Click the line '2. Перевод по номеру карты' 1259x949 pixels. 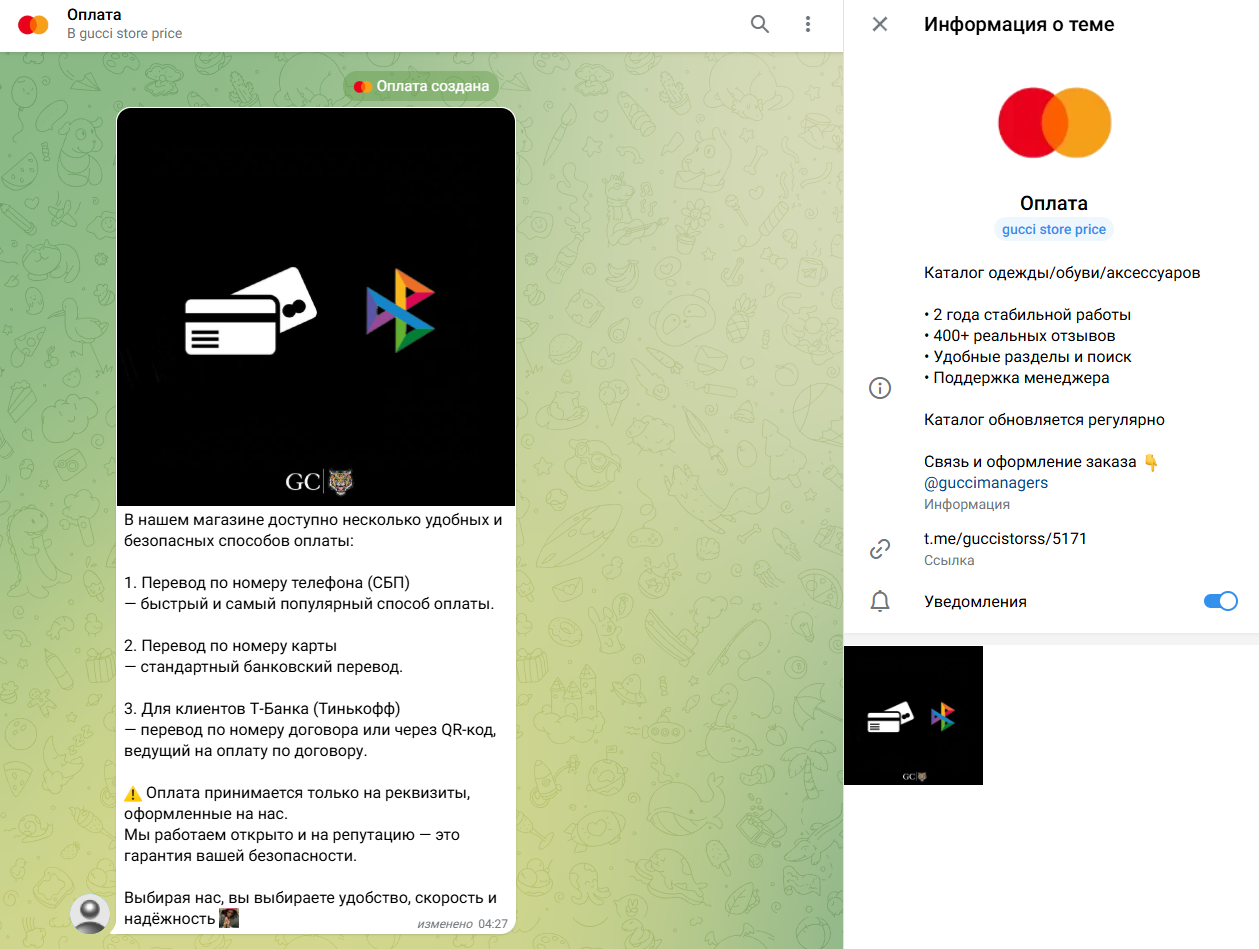(x=231, y=646)
